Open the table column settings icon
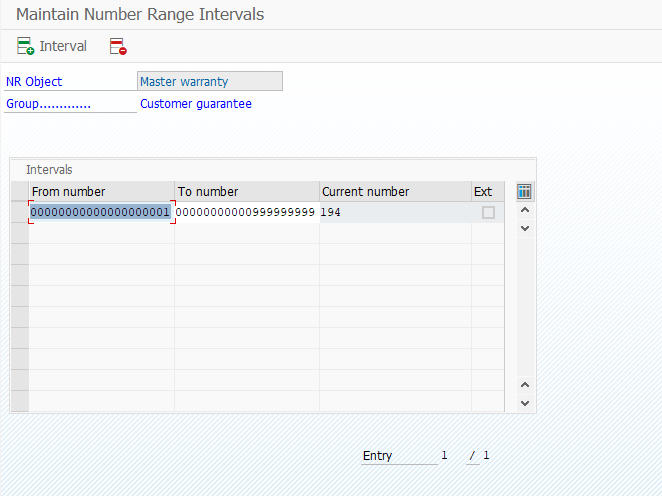This screenshot has height=496, width=662. click(524, 191)
